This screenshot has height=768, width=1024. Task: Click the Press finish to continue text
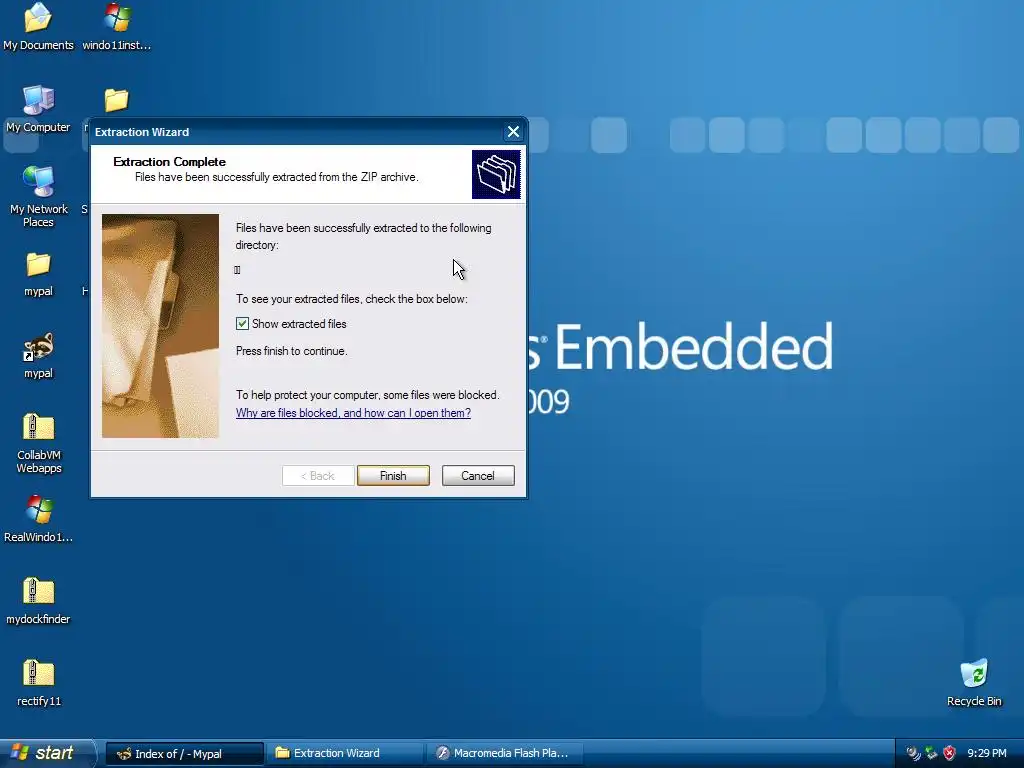pyautogui.click(x=291, y=351)
